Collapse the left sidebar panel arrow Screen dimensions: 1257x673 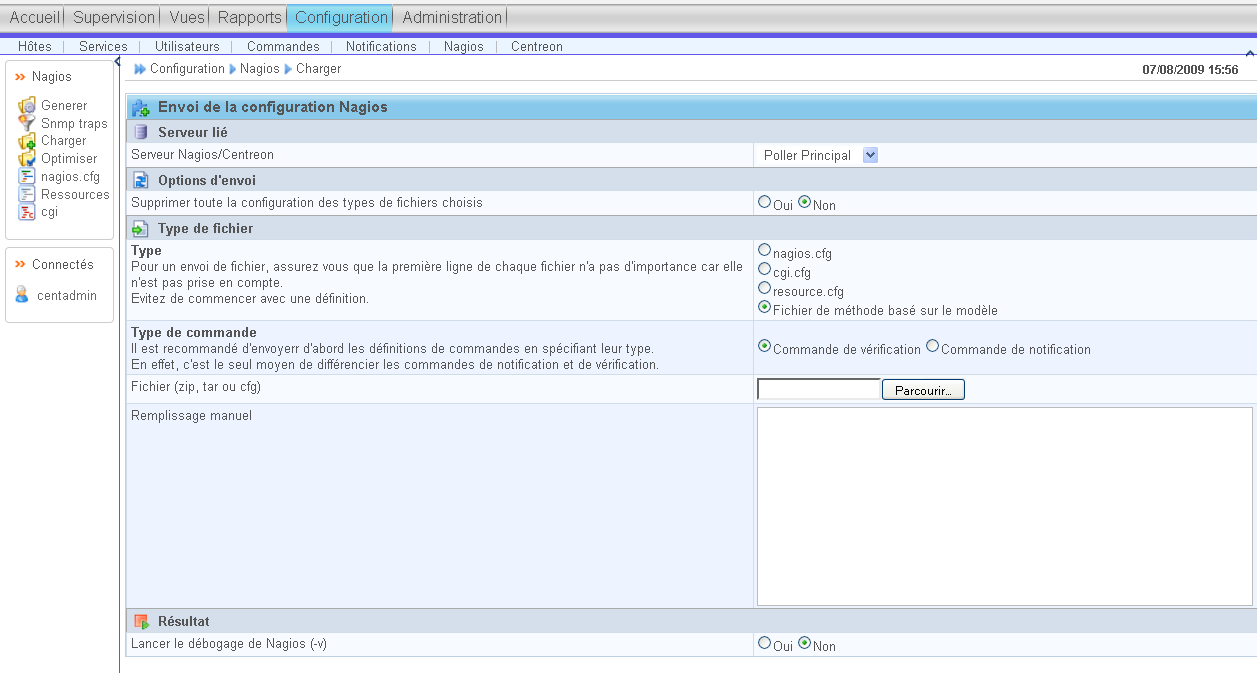pyautogui.click(x=118, y=62)
